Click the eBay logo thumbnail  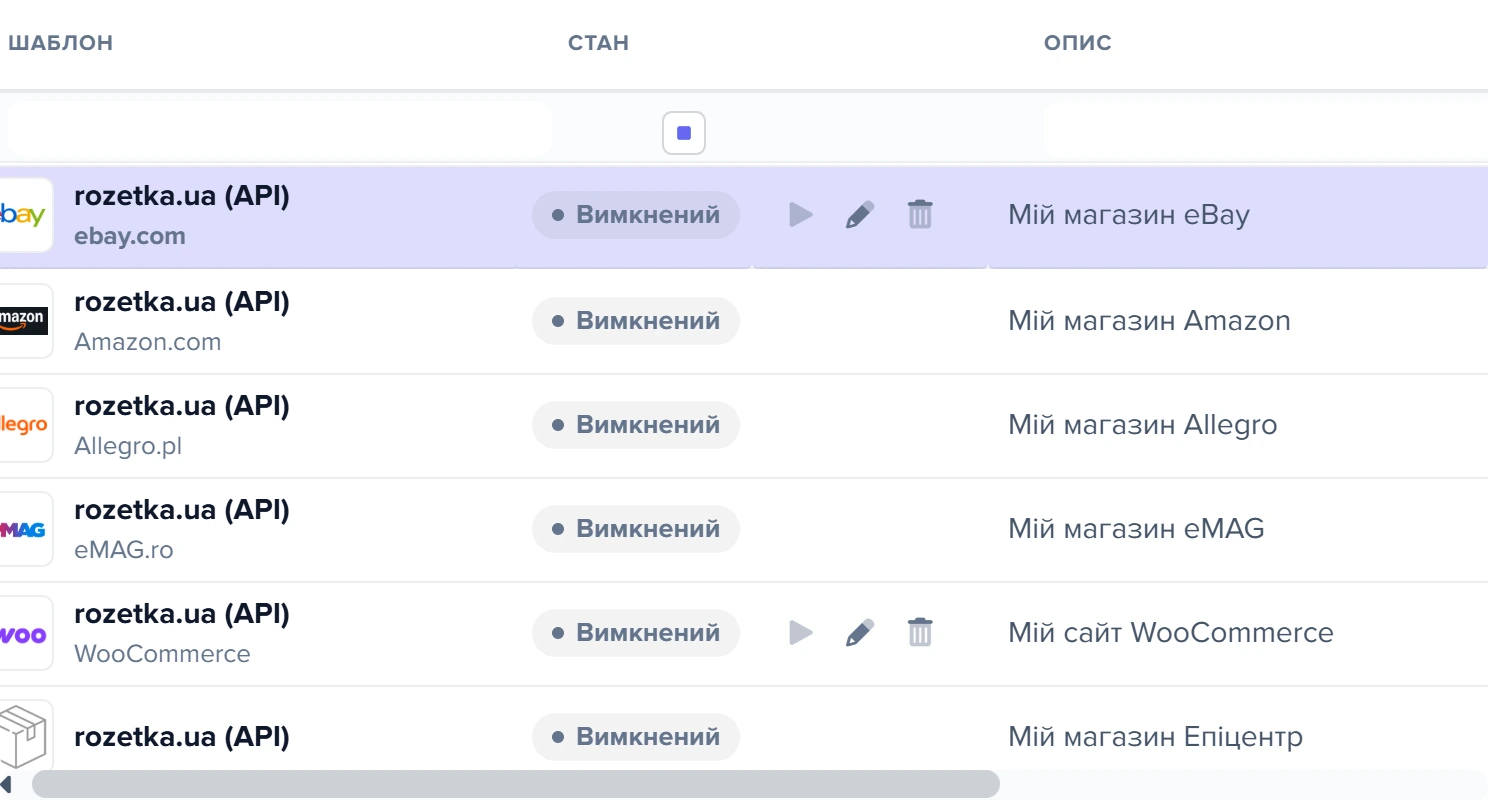tap(25, 215)
